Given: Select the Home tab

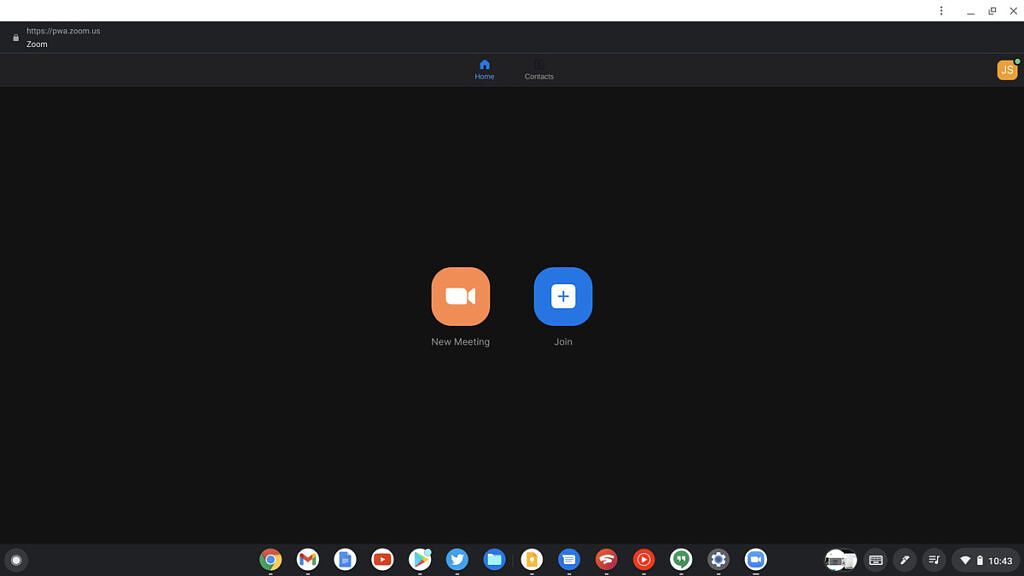Looking at the screenshot, I should click(x=484, y=69).
